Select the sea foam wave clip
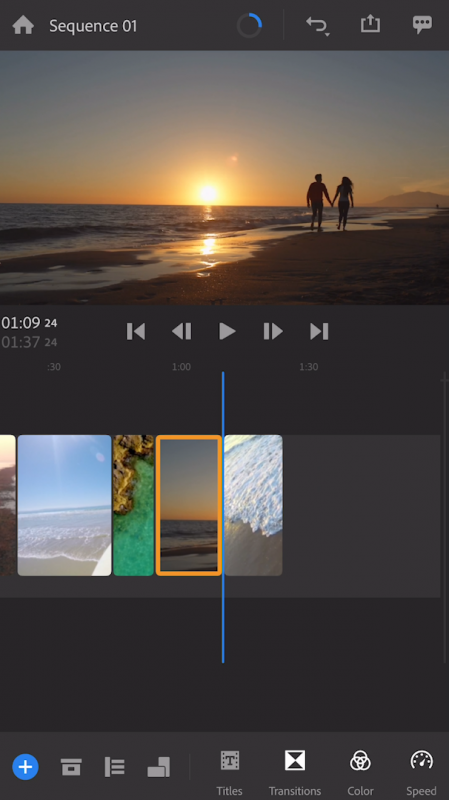 click(253, 505)
